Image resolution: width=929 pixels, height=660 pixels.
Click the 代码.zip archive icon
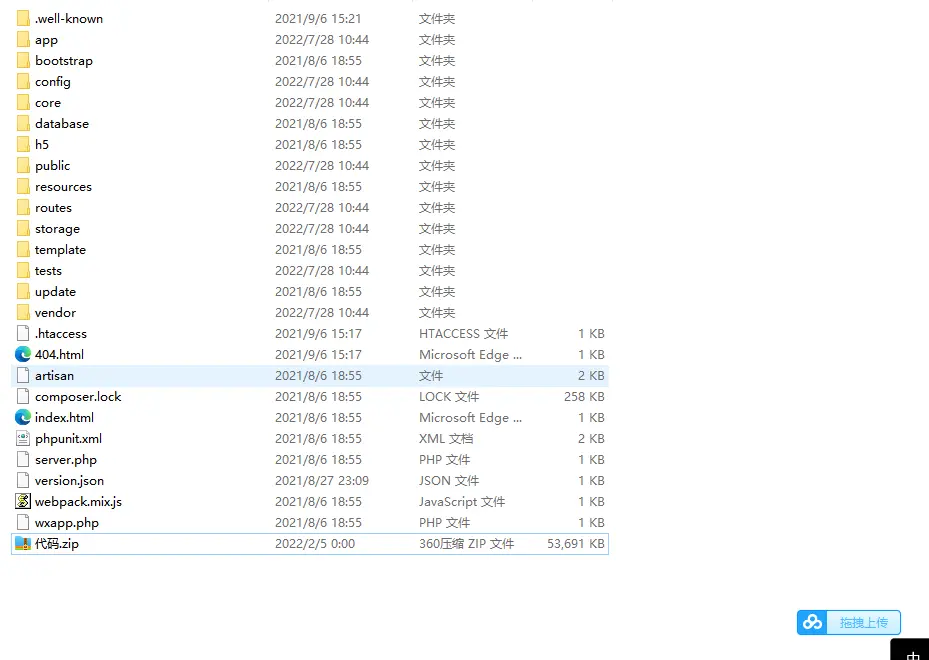23,543
